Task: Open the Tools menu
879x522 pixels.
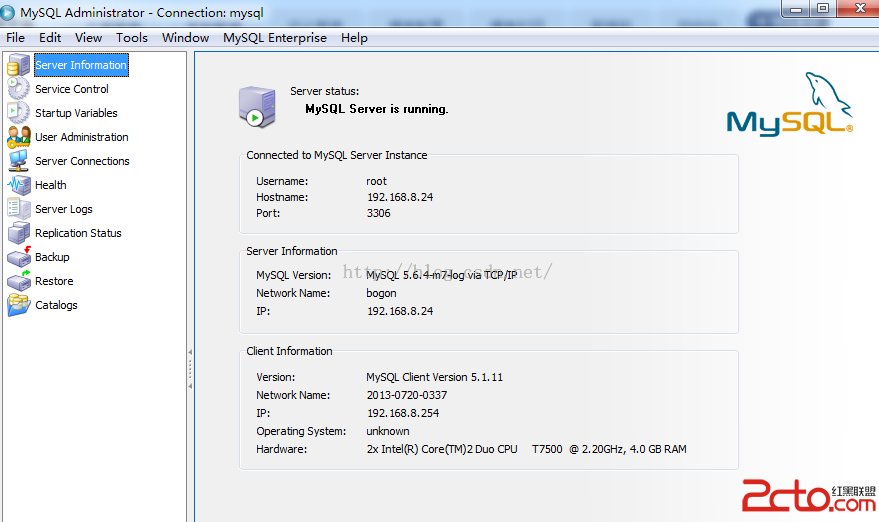Action: [132, 38]
